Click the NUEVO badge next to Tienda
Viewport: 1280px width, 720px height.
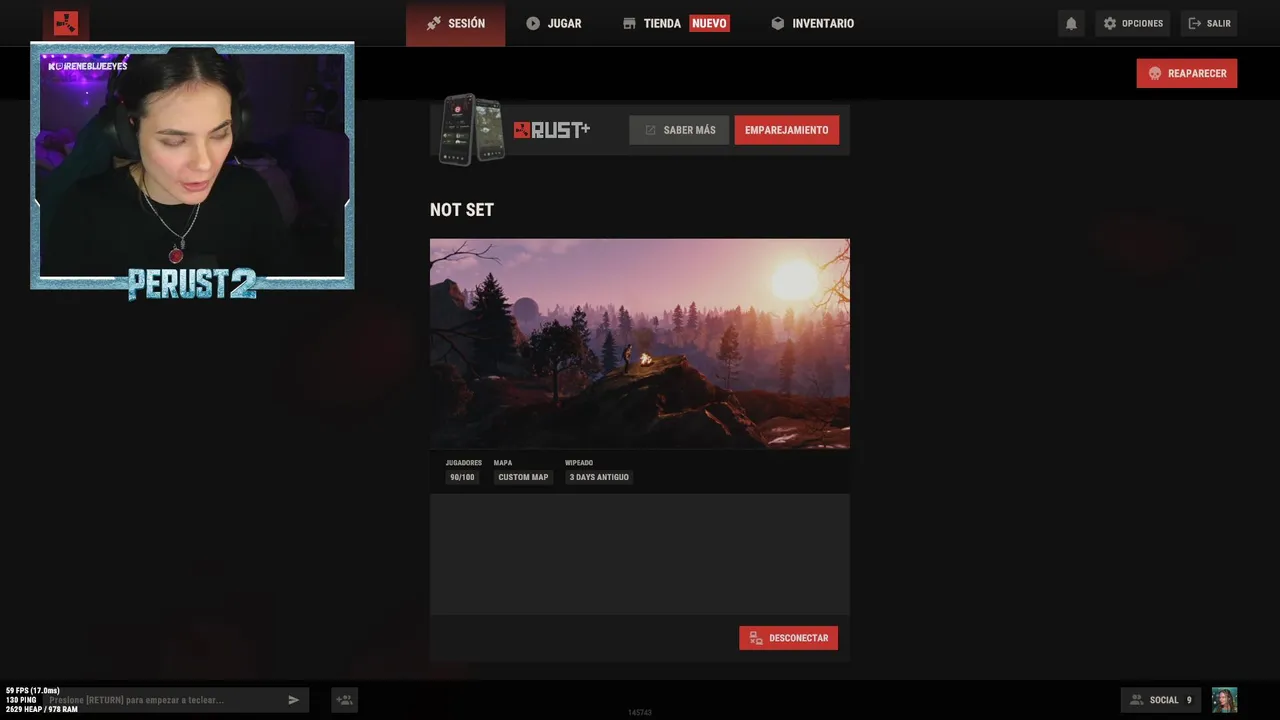click(709, 23)
